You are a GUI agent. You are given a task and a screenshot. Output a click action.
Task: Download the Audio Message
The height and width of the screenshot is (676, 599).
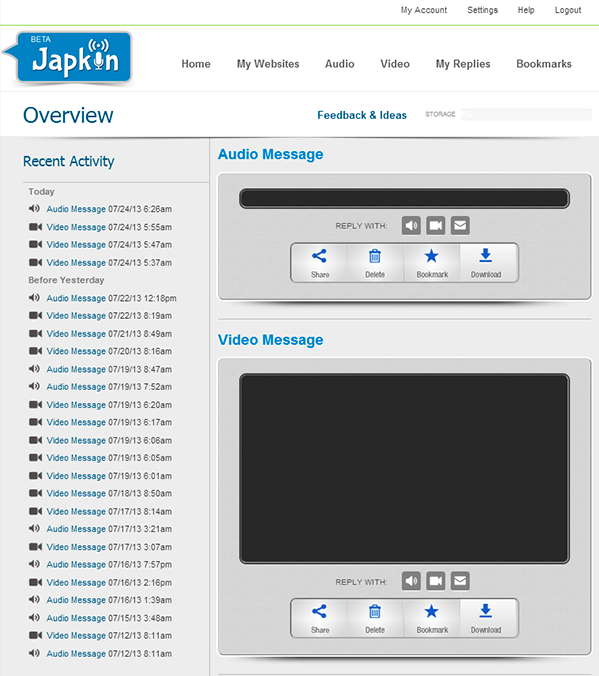pyautogui.click(x=486, y=263)
